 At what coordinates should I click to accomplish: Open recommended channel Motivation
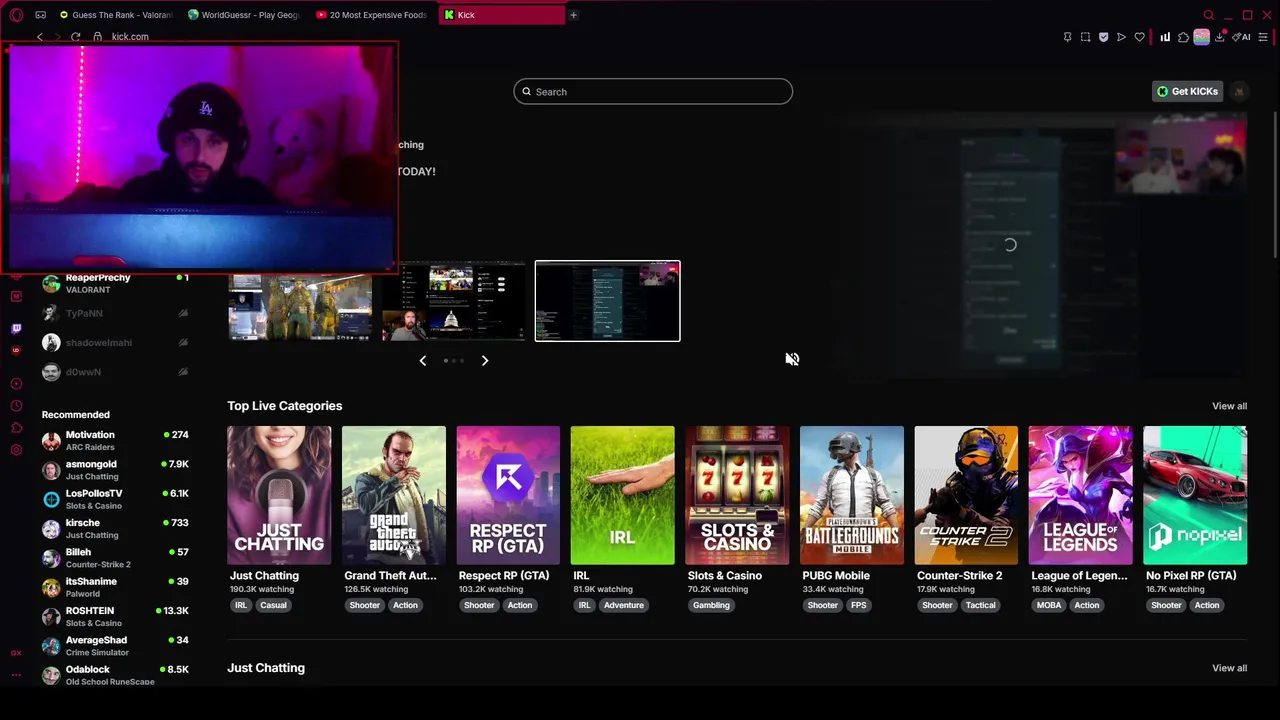click(115, 441)
